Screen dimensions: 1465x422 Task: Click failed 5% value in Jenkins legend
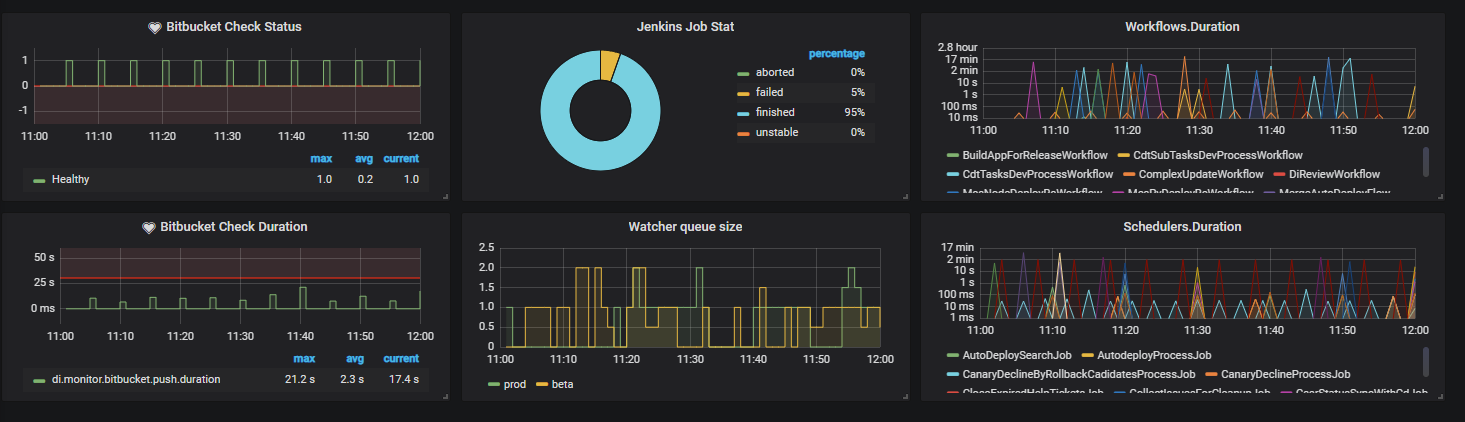coord(858,92)
